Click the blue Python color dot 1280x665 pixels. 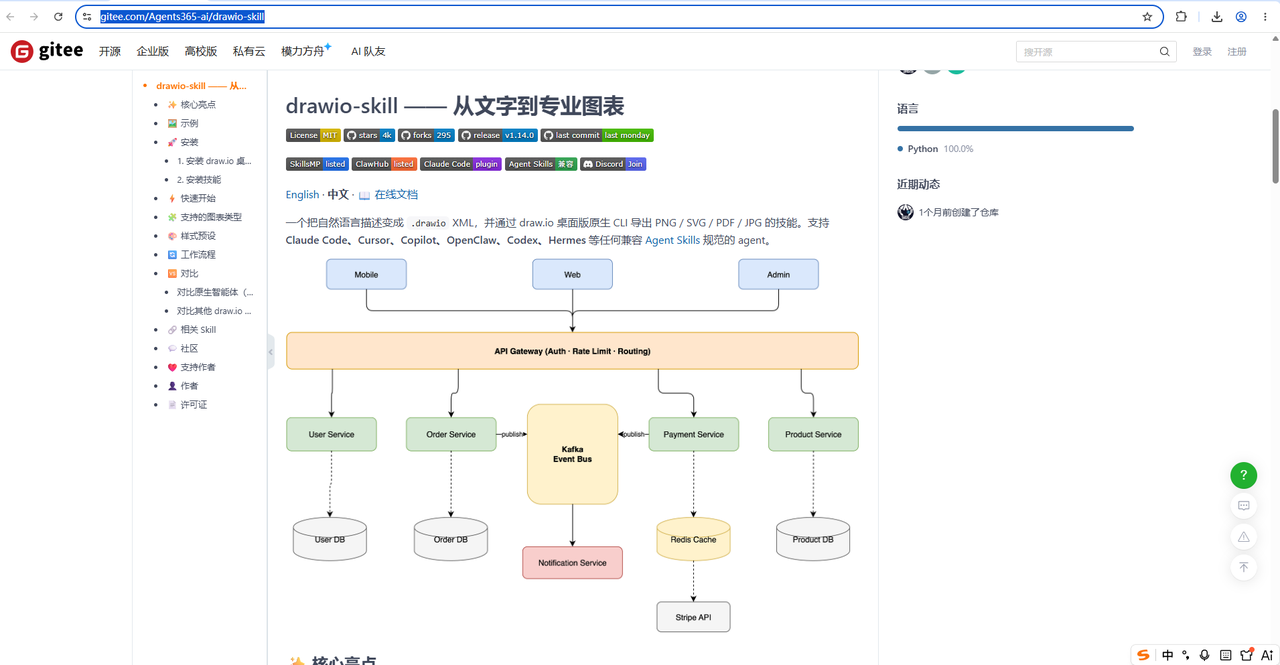(900, 149)
